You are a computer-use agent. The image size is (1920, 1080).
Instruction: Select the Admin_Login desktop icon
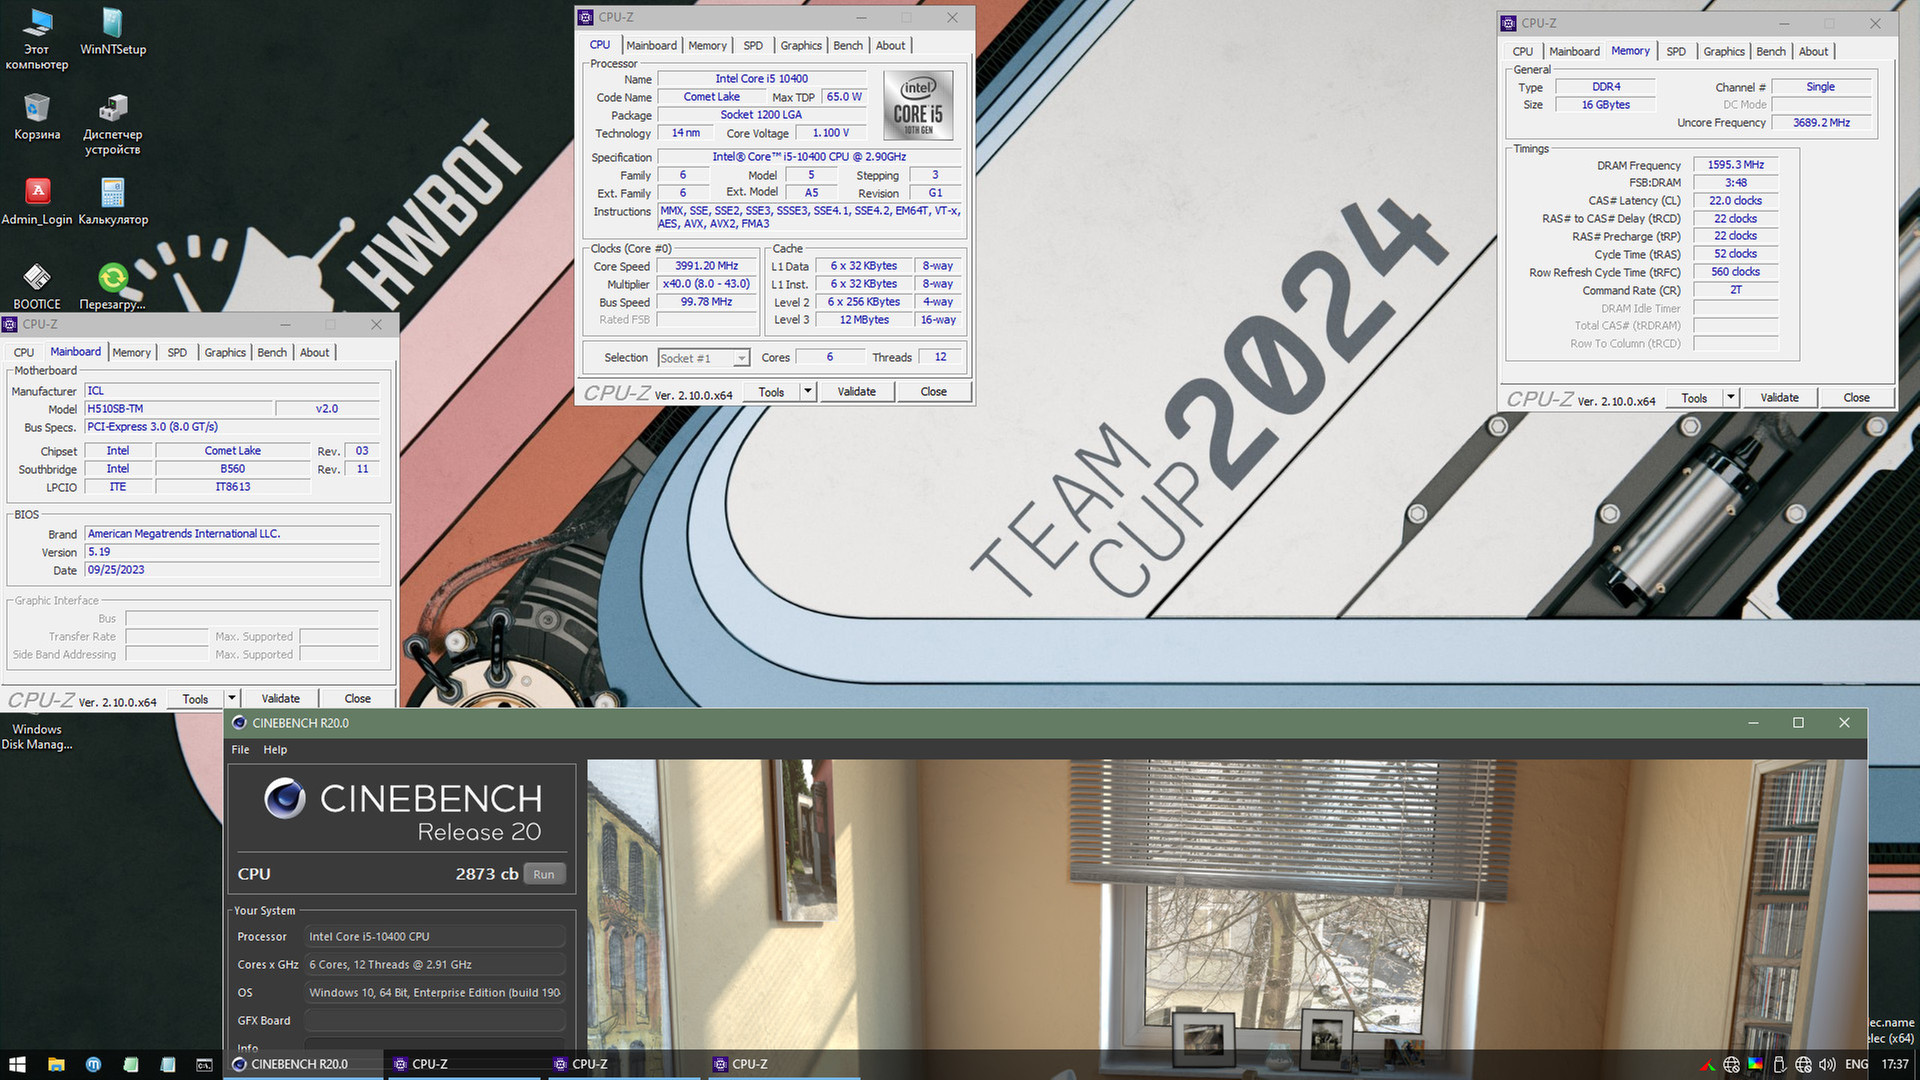(37, 201)
